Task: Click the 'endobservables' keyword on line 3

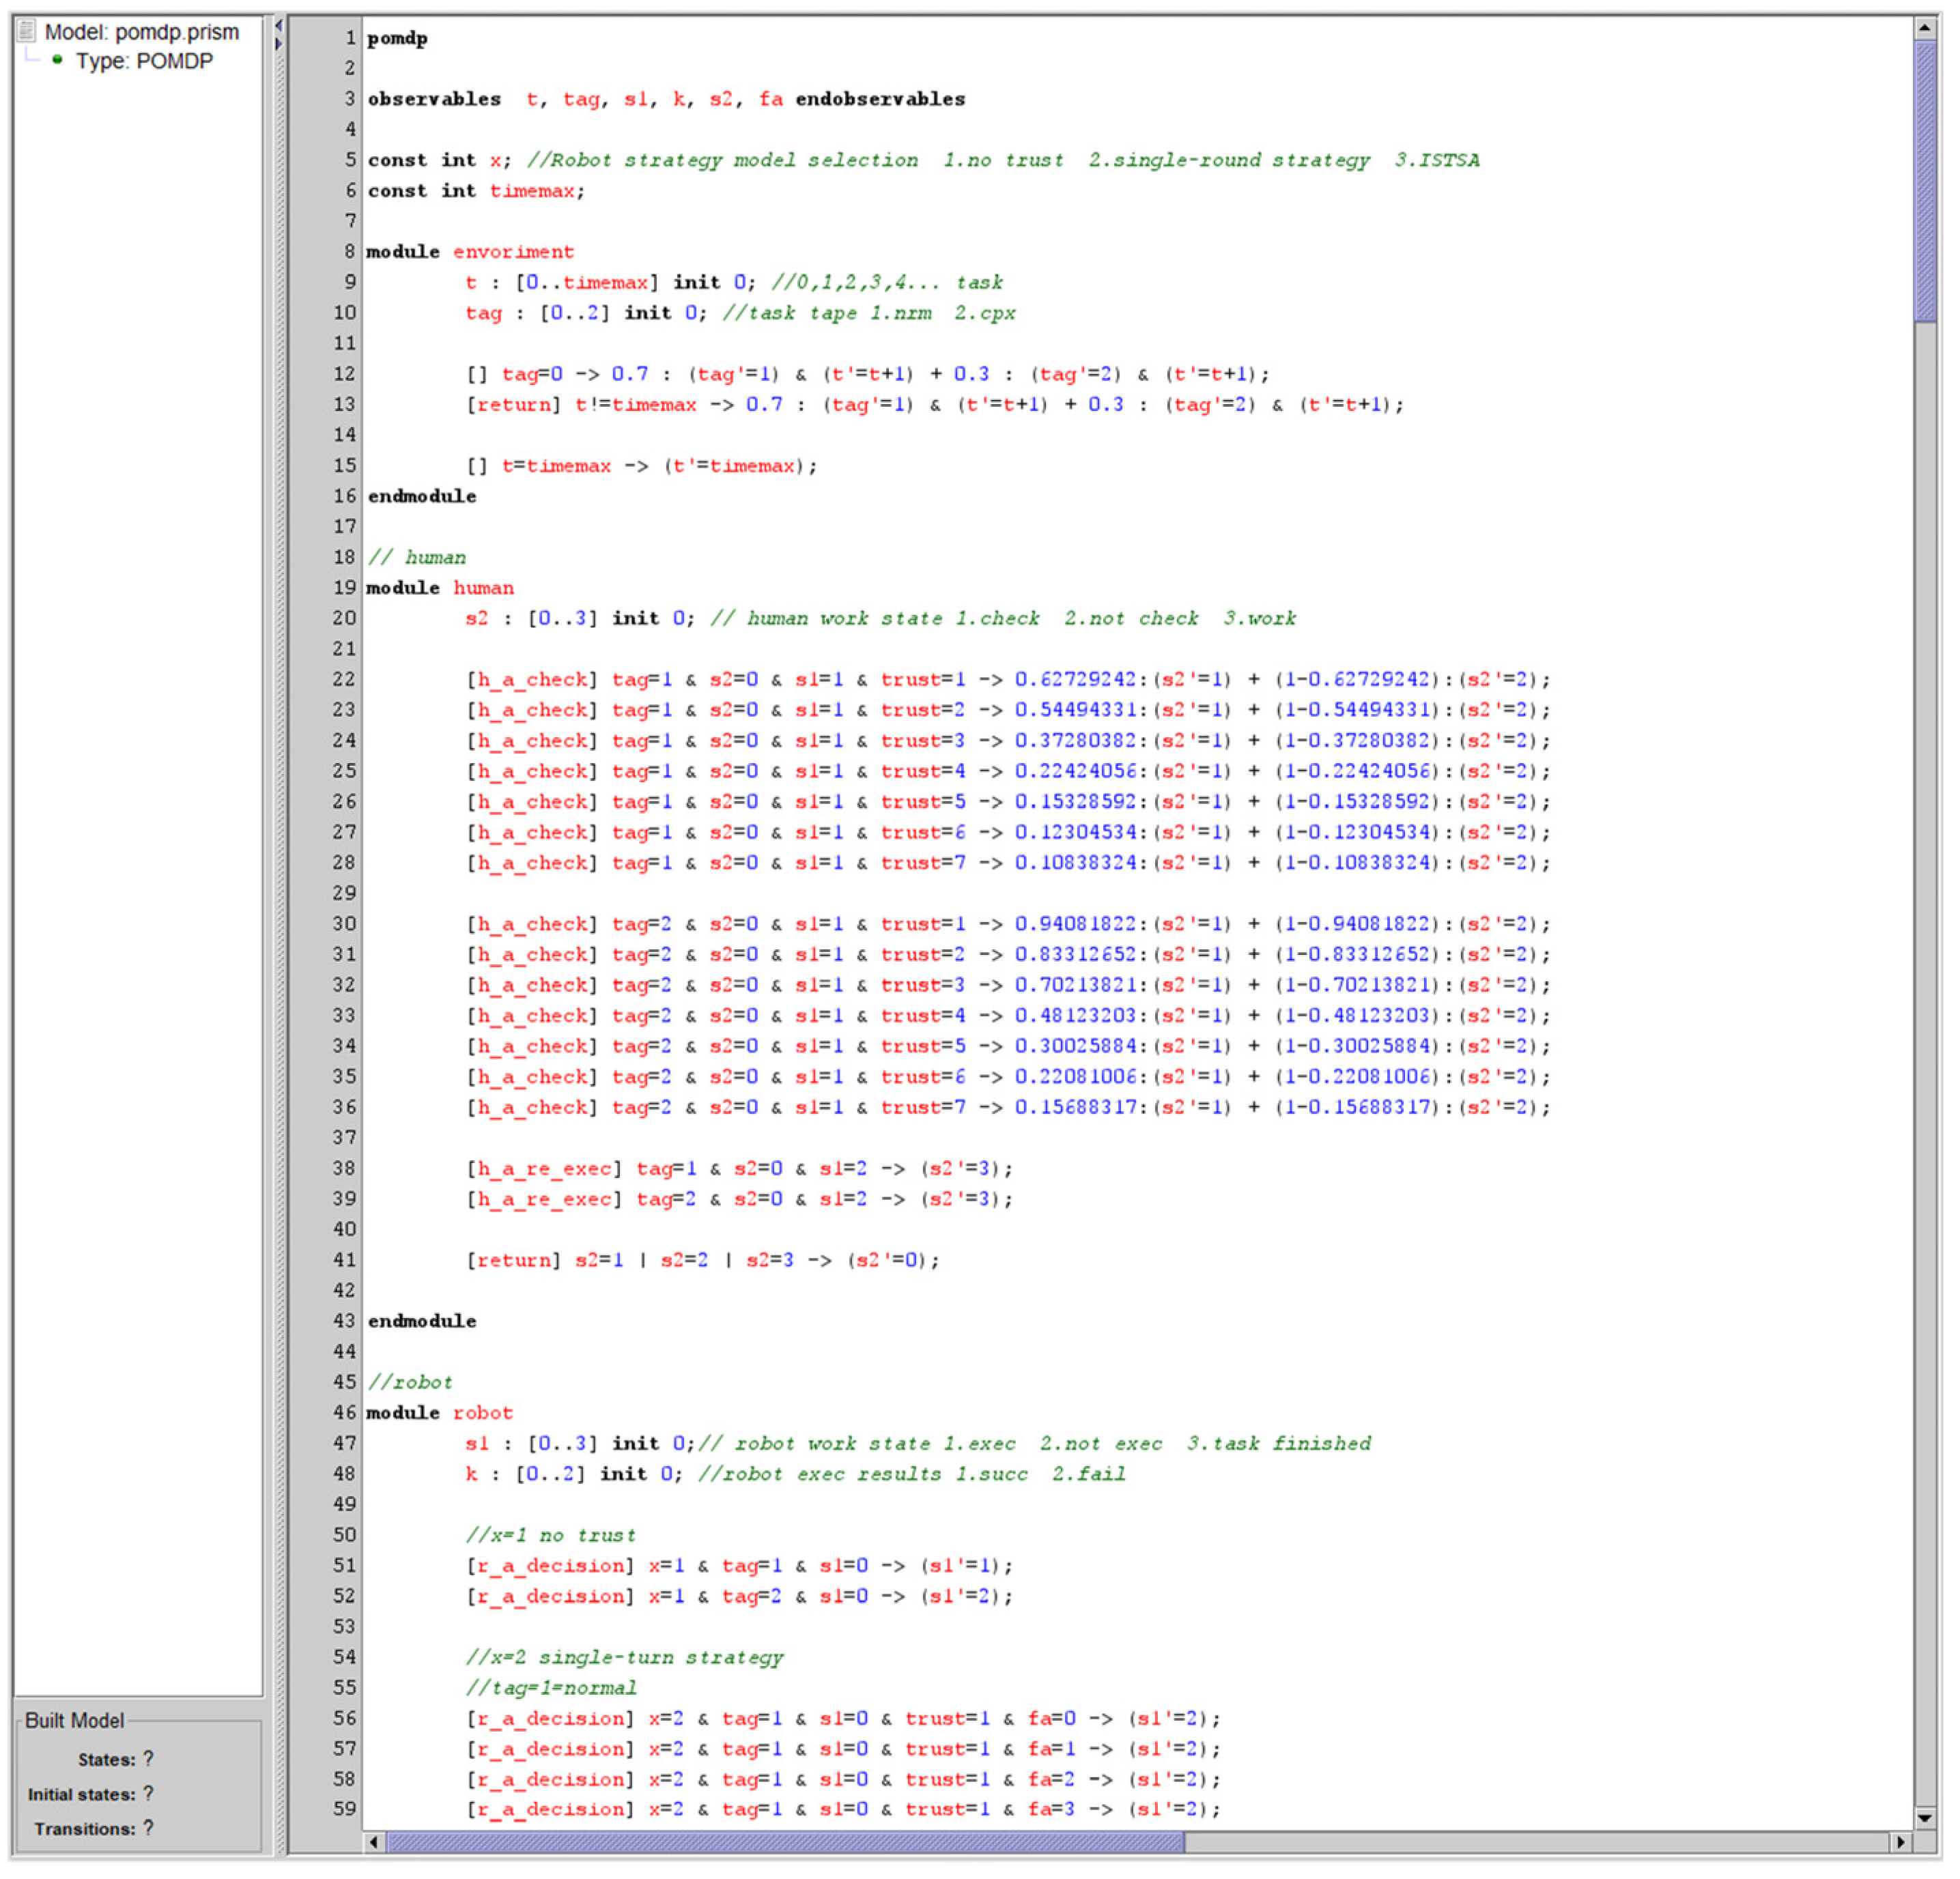Action: (x=880, y=99)
